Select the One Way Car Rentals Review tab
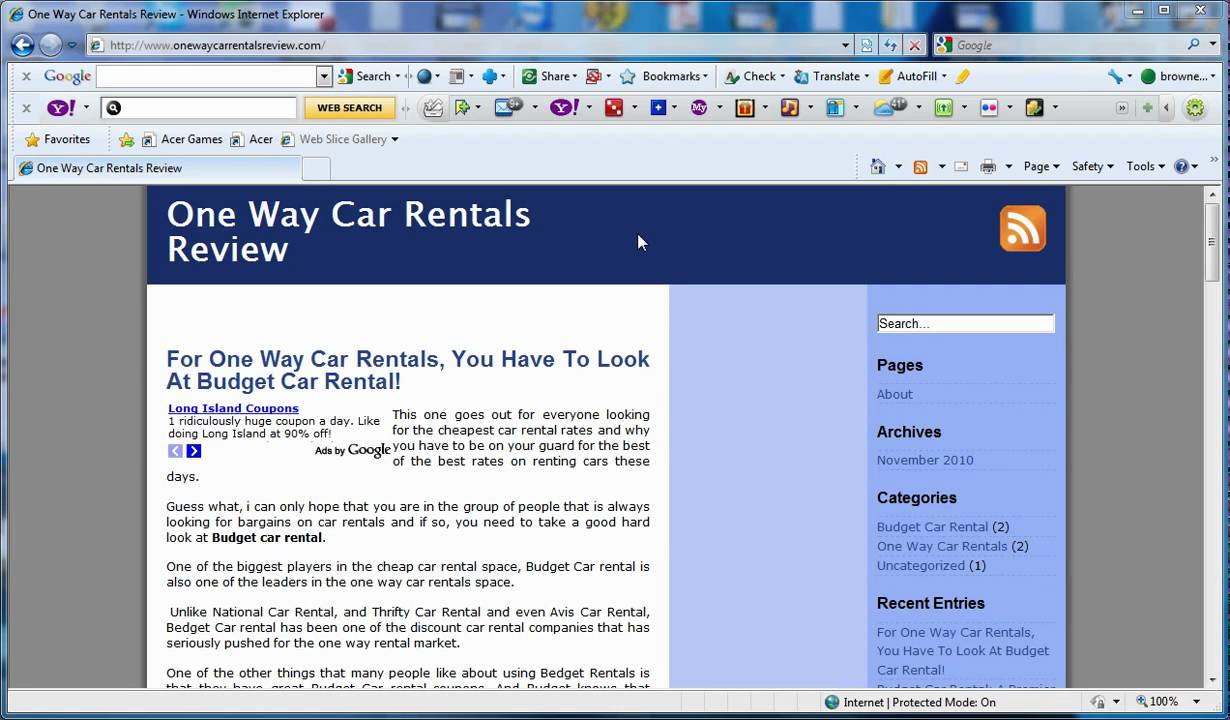1230x720 pixels. point(157,168)
